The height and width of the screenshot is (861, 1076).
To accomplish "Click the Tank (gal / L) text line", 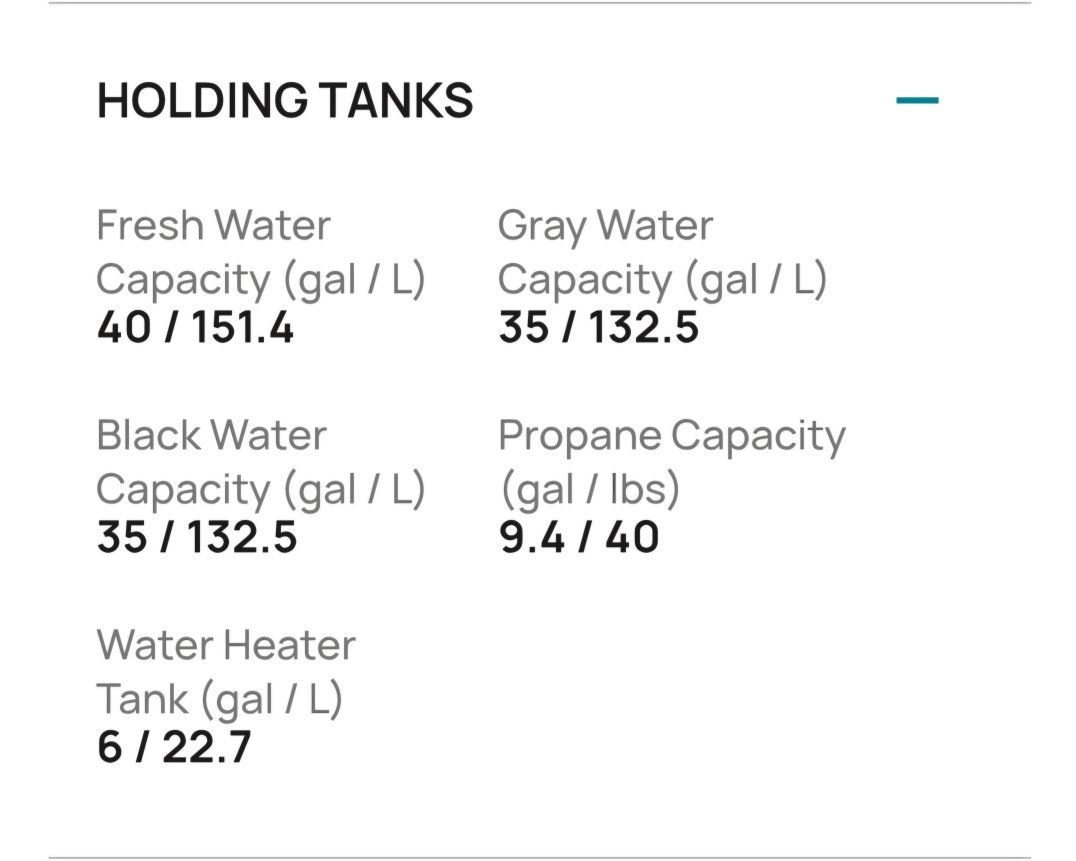I will click(x=219, y=699).
